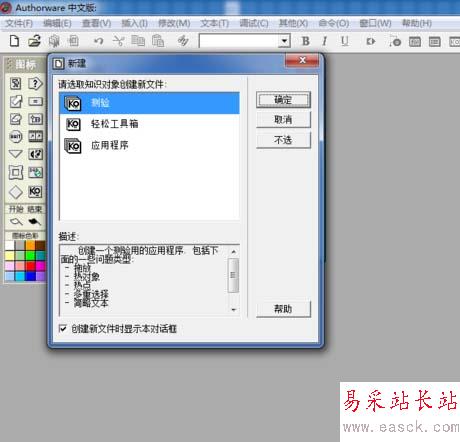Open the 文件(F) menu
This screenshot has width=460, height=442.
point(19,23)
